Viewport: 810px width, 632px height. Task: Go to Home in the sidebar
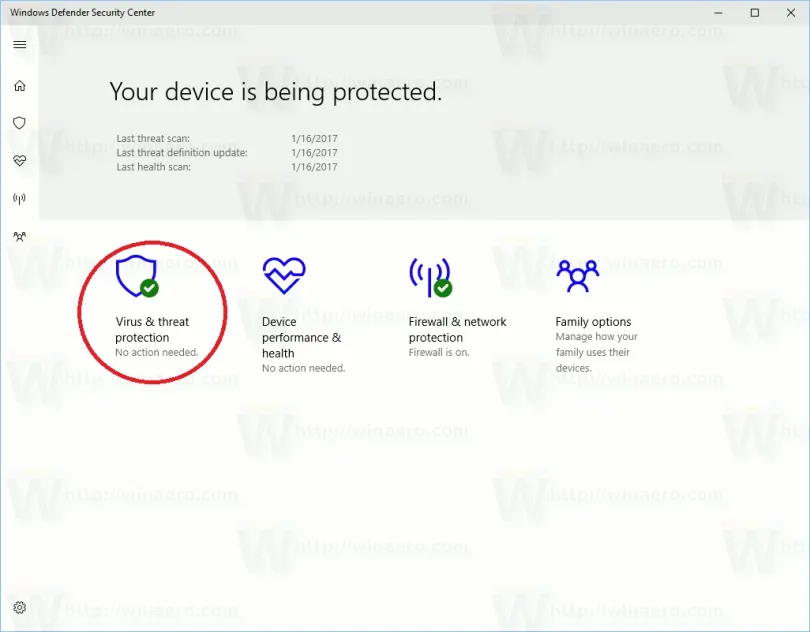tap(20, 85)
